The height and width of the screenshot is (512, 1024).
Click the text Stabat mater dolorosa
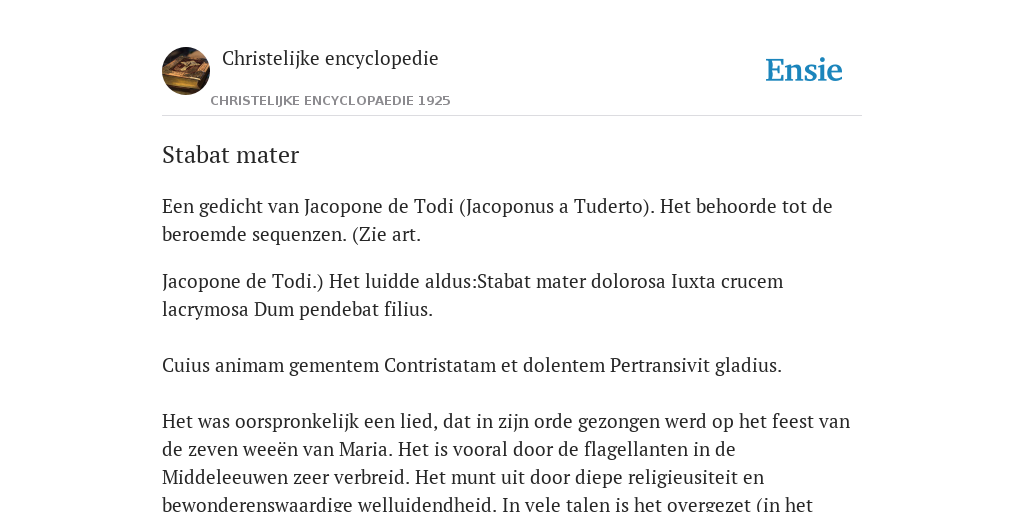point(572,281)
